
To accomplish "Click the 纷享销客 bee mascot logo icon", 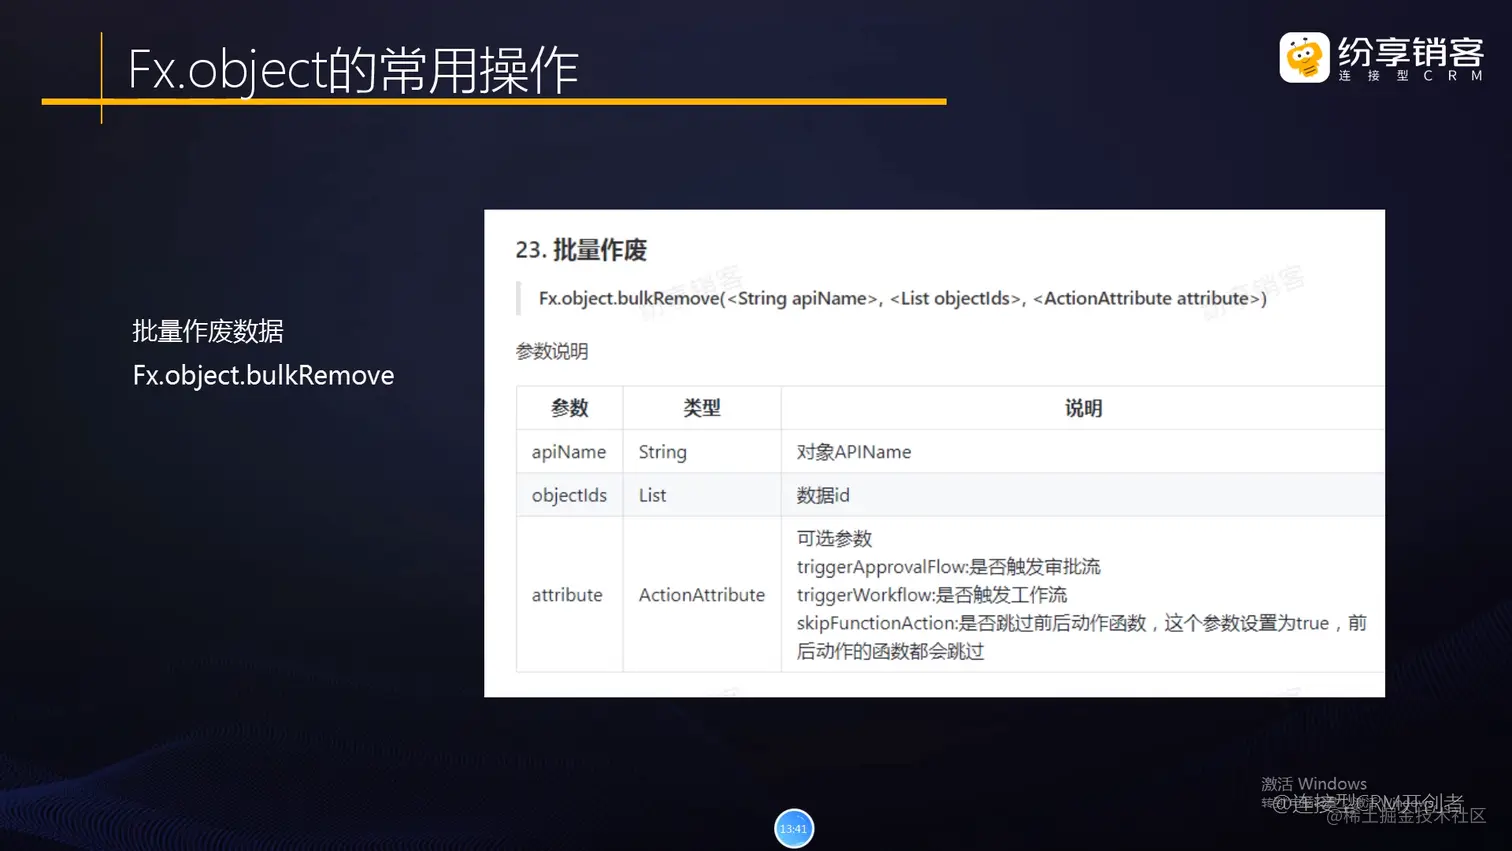I will tap(1304, 57).
